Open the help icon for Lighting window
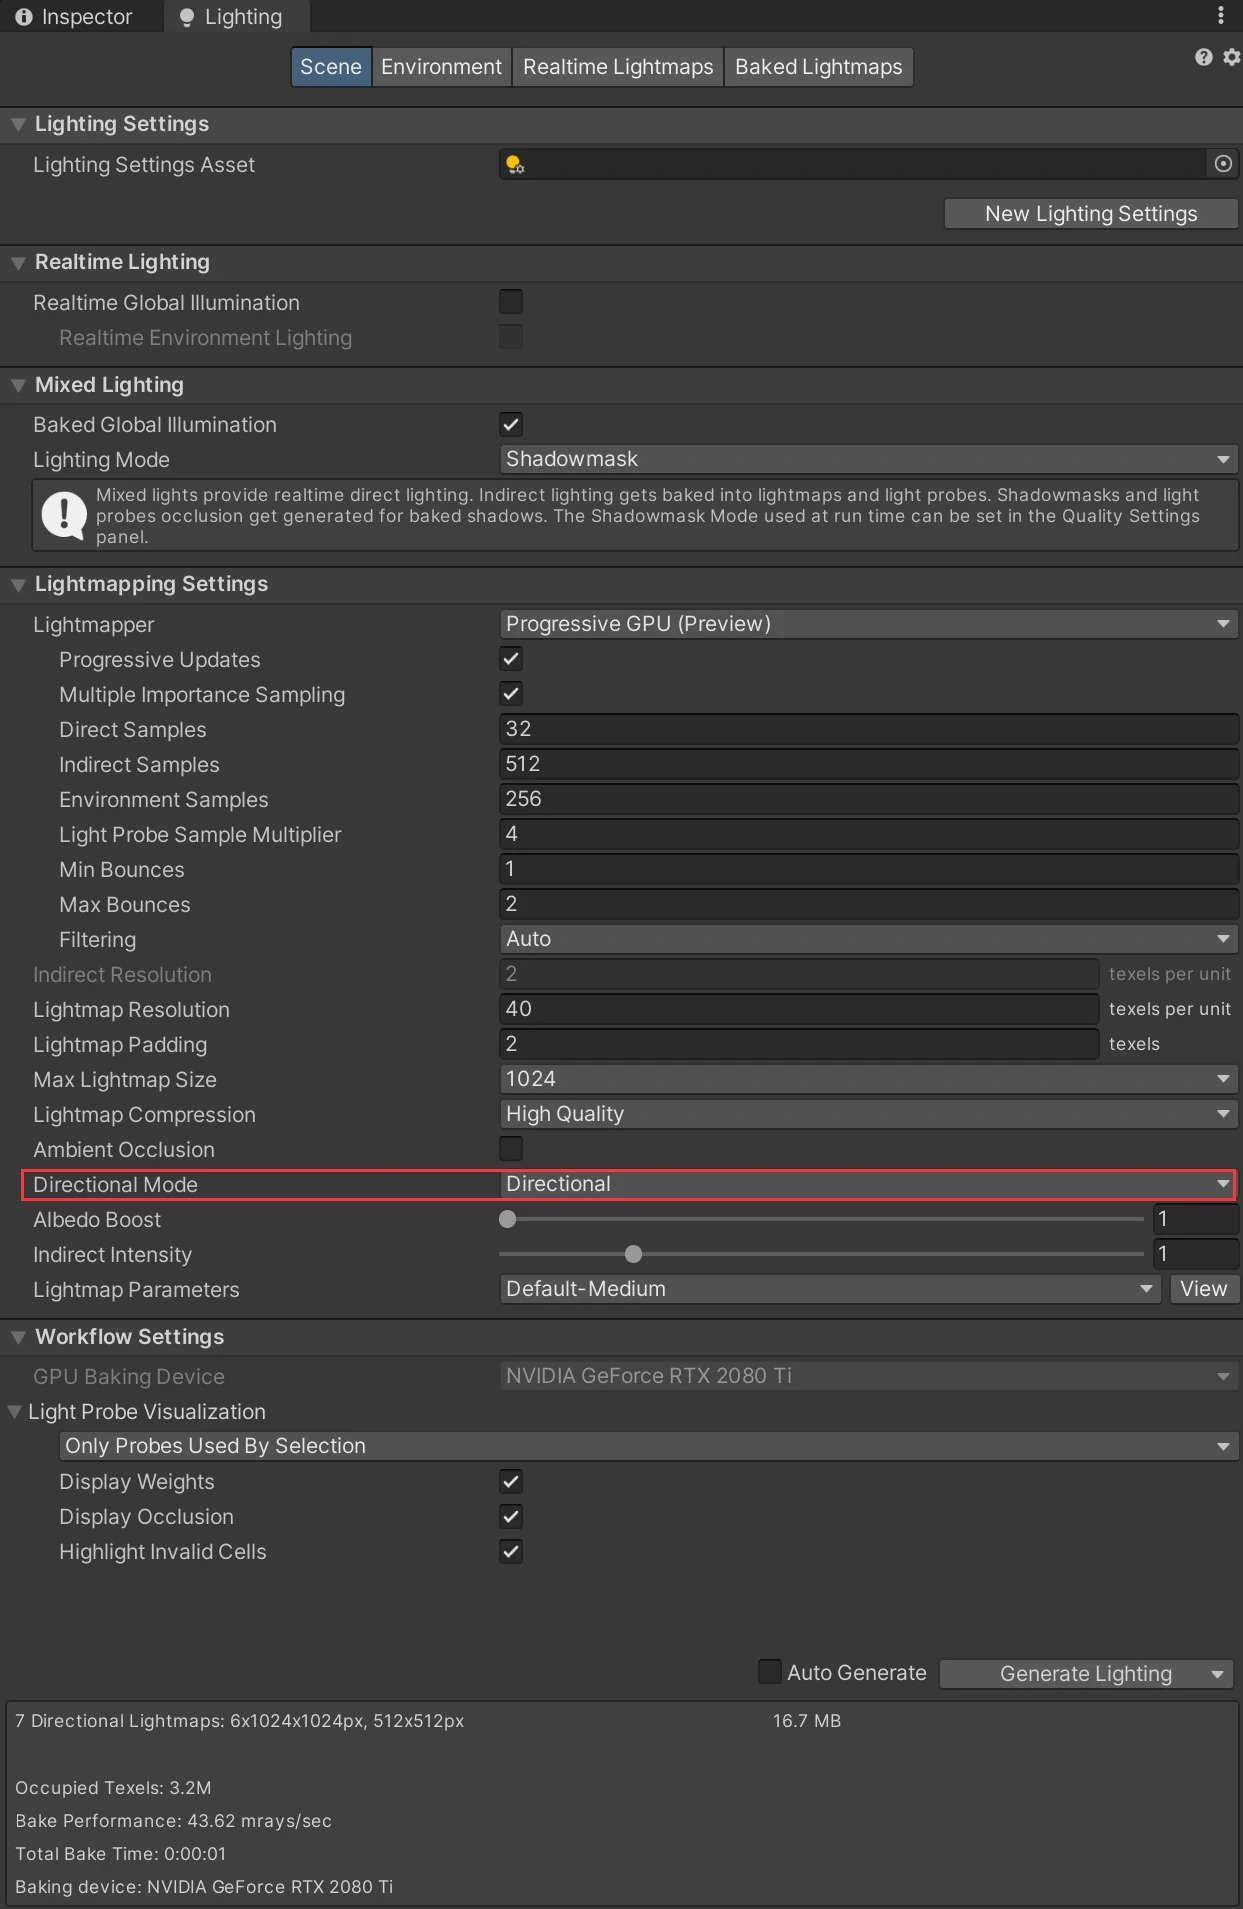 (1204, 57)
